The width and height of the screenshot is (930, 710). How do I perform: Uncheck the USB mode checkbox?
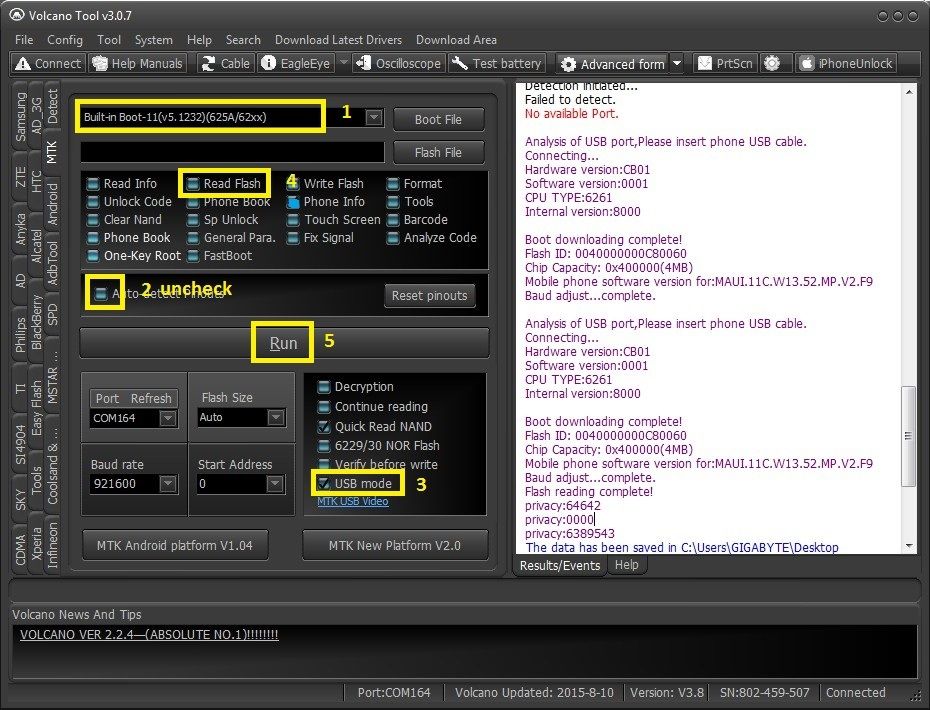pos(324,484)
